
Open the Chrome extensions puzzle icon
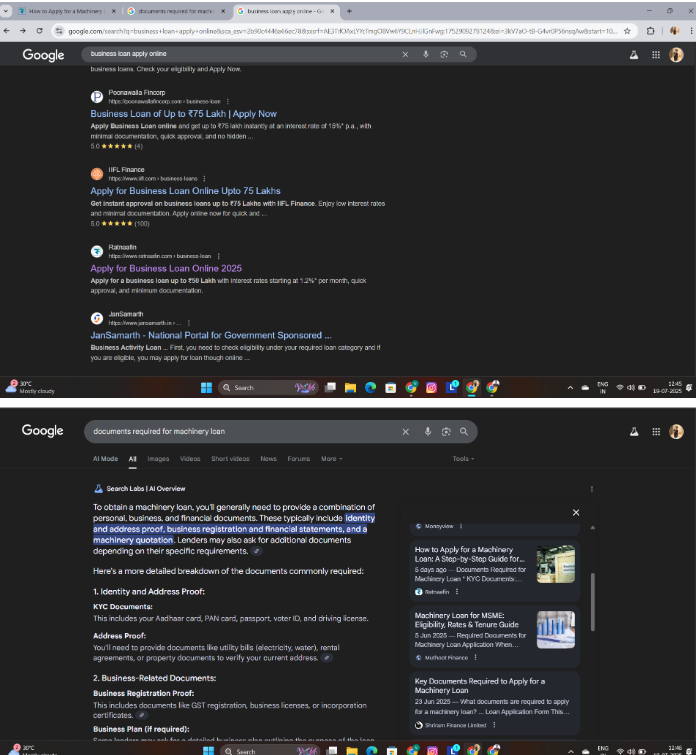[651, 31]
